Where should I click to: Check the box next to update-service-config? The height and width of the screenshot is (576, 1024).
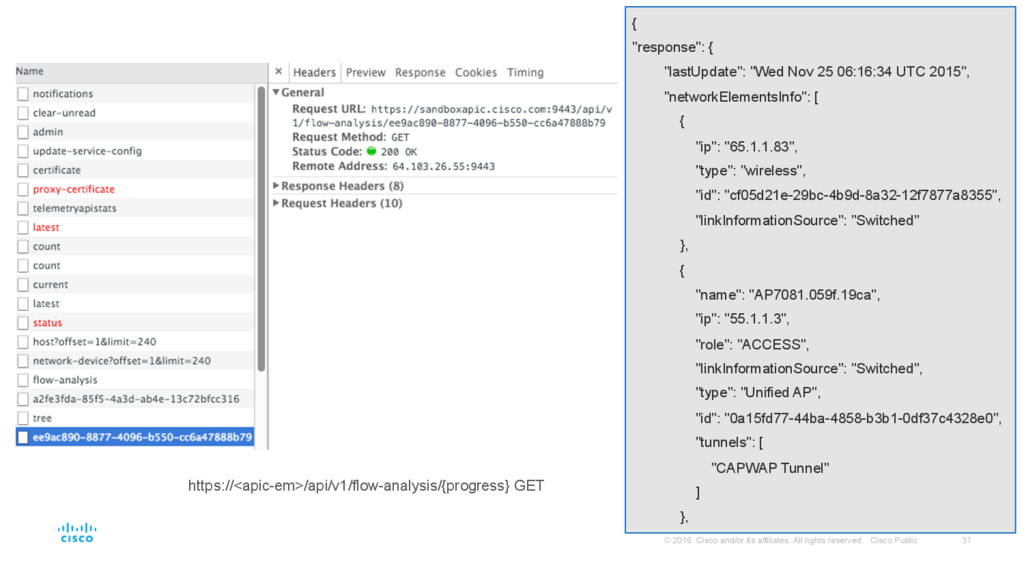23,151
